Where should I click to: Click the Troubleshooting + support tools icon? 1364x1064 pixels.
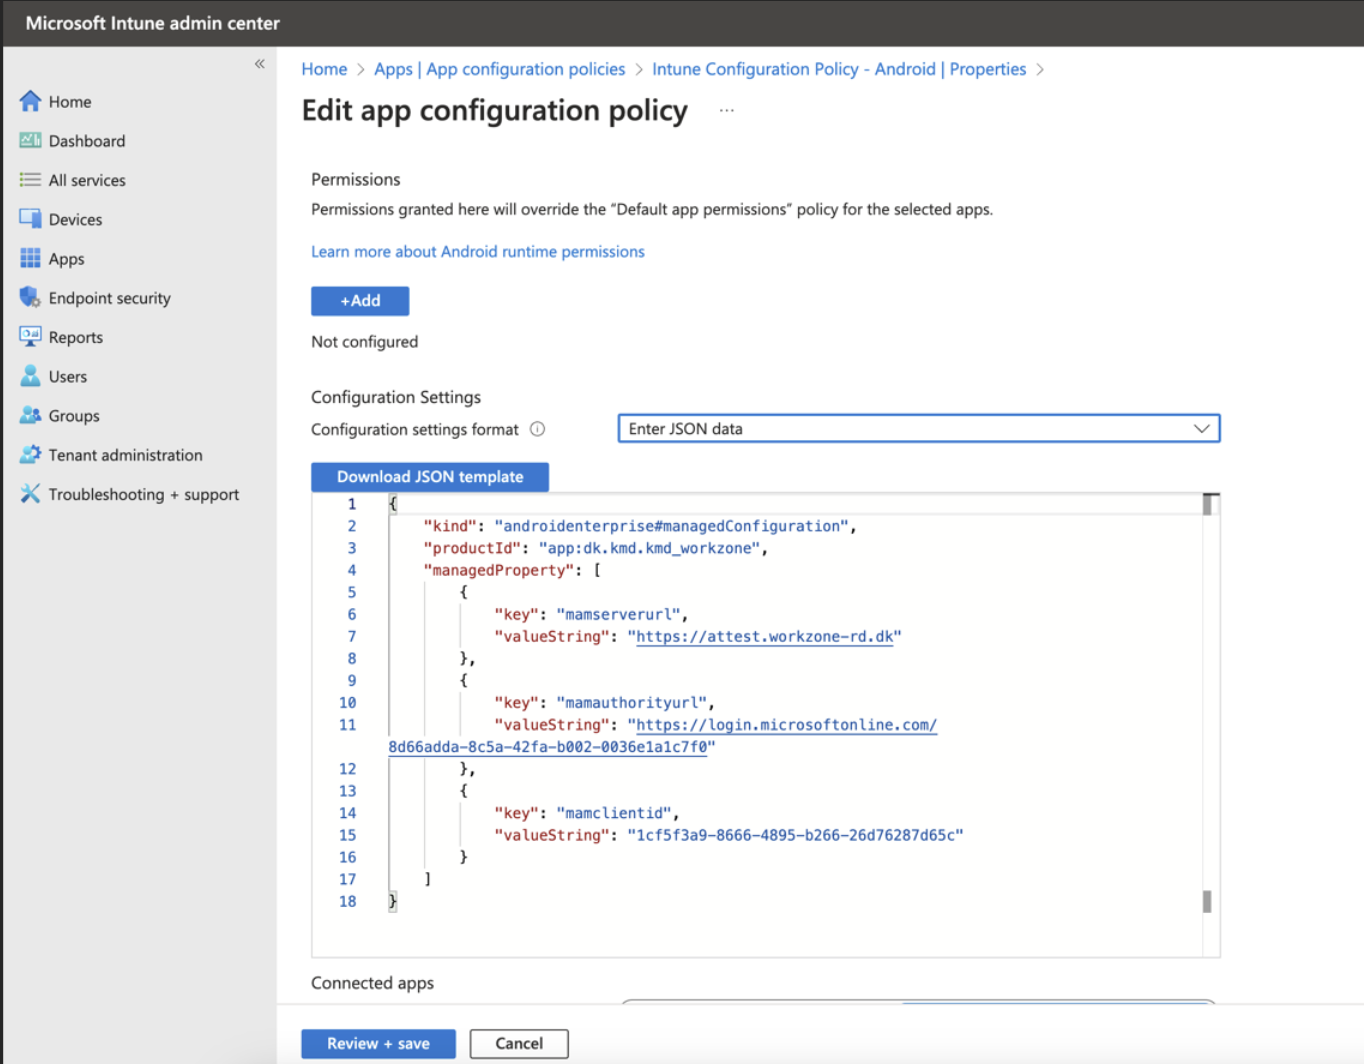(30, 494)
